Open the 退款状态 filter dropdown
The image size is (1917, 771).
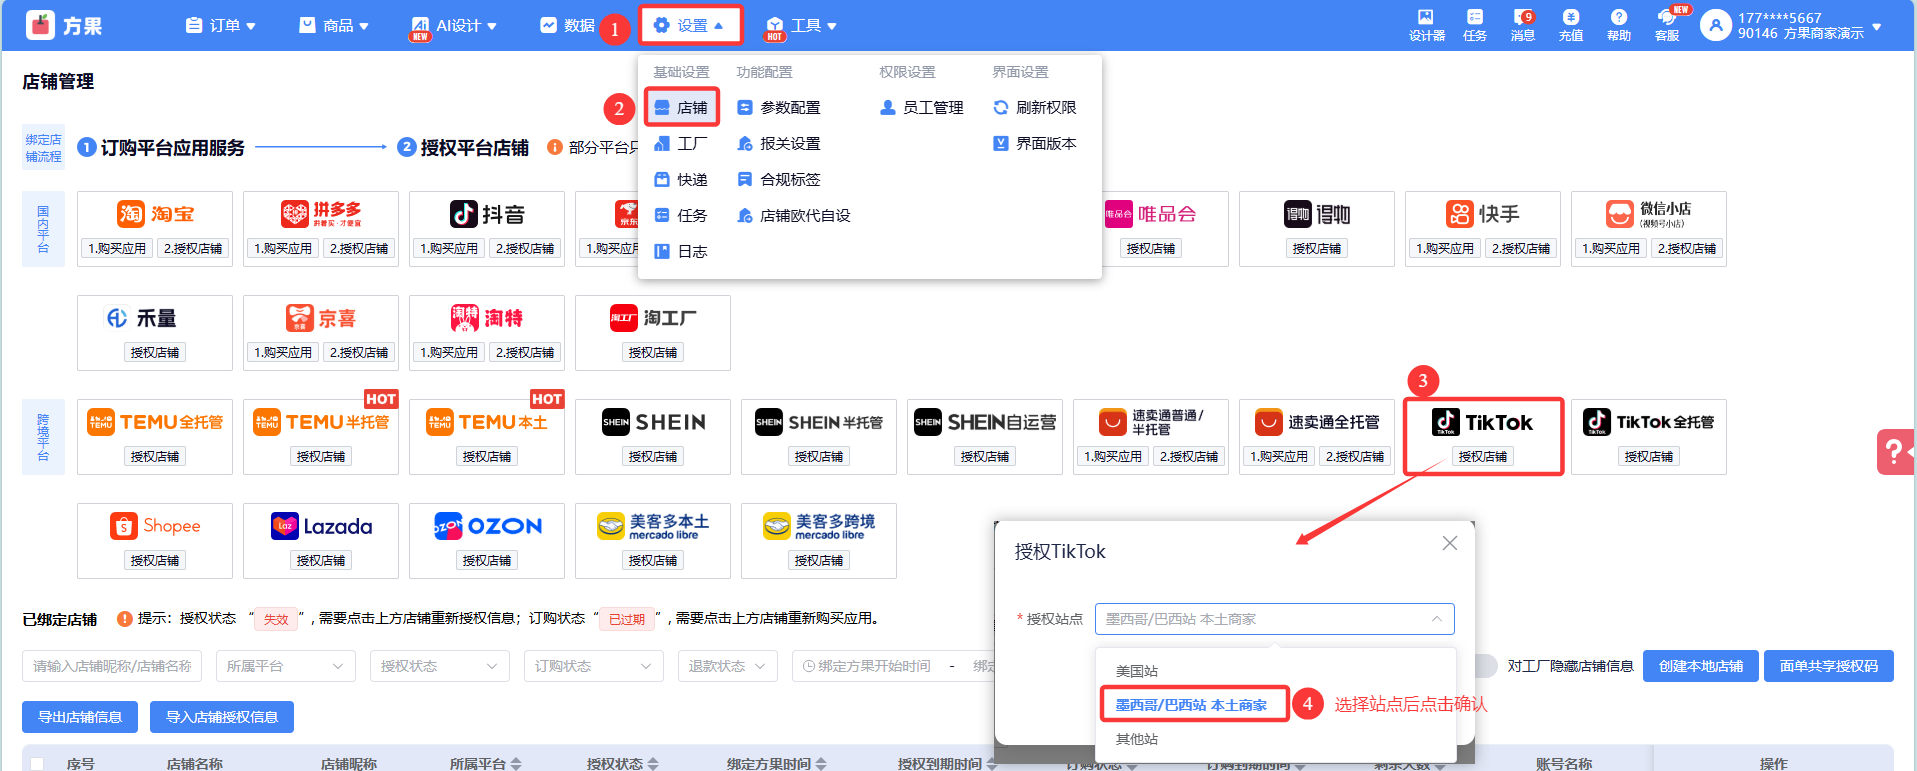[x=728, y=666]
